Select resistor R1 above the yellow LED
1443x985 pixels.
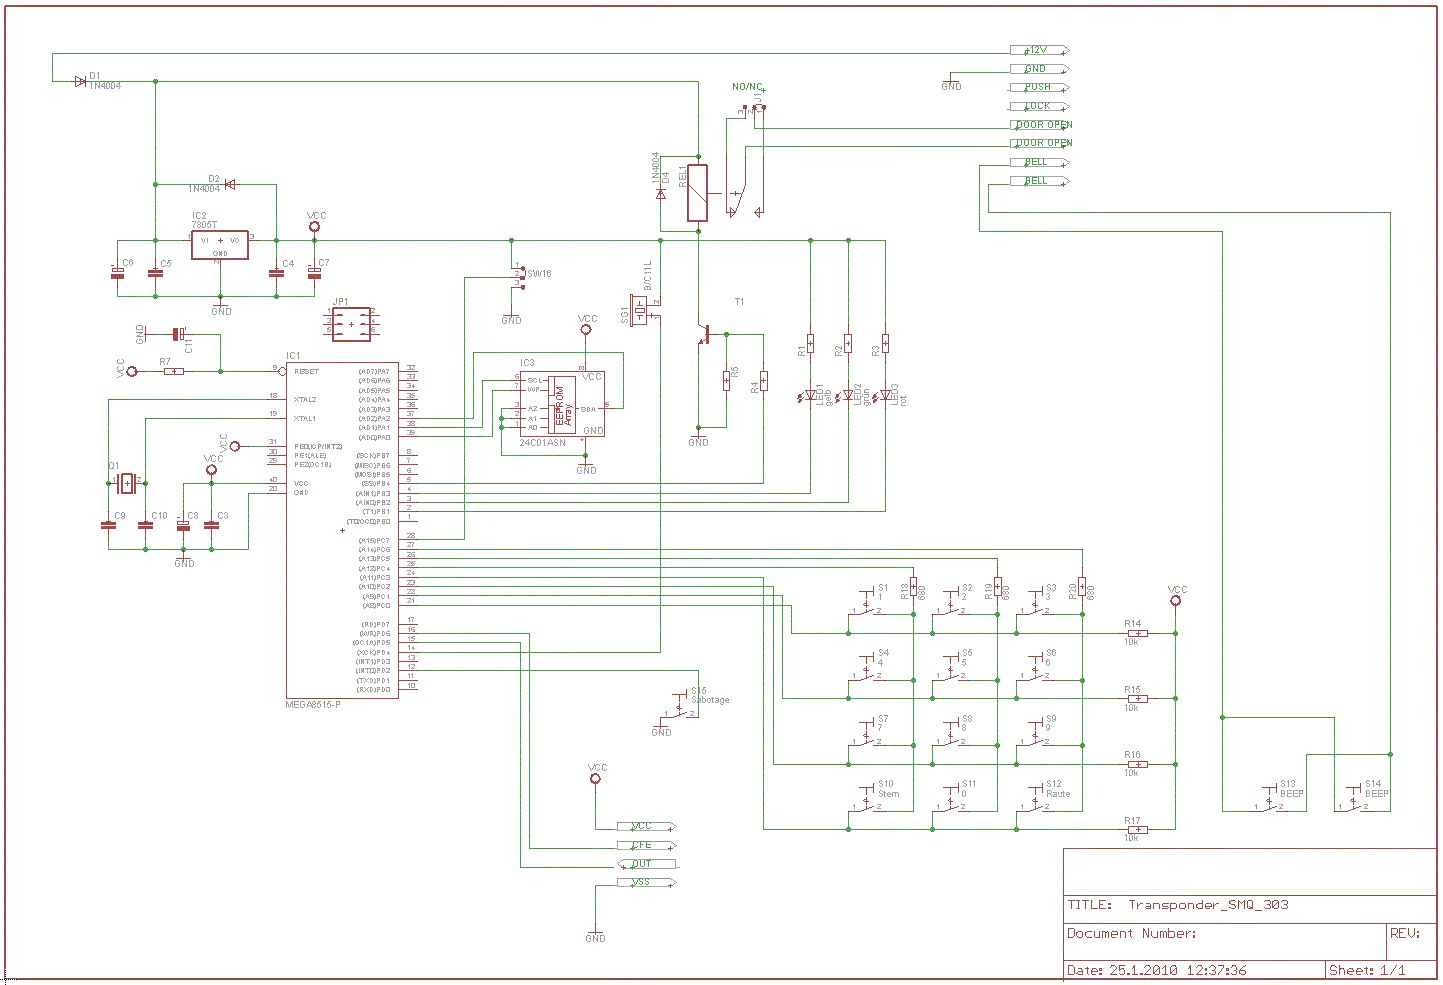[x=810, y=345]
